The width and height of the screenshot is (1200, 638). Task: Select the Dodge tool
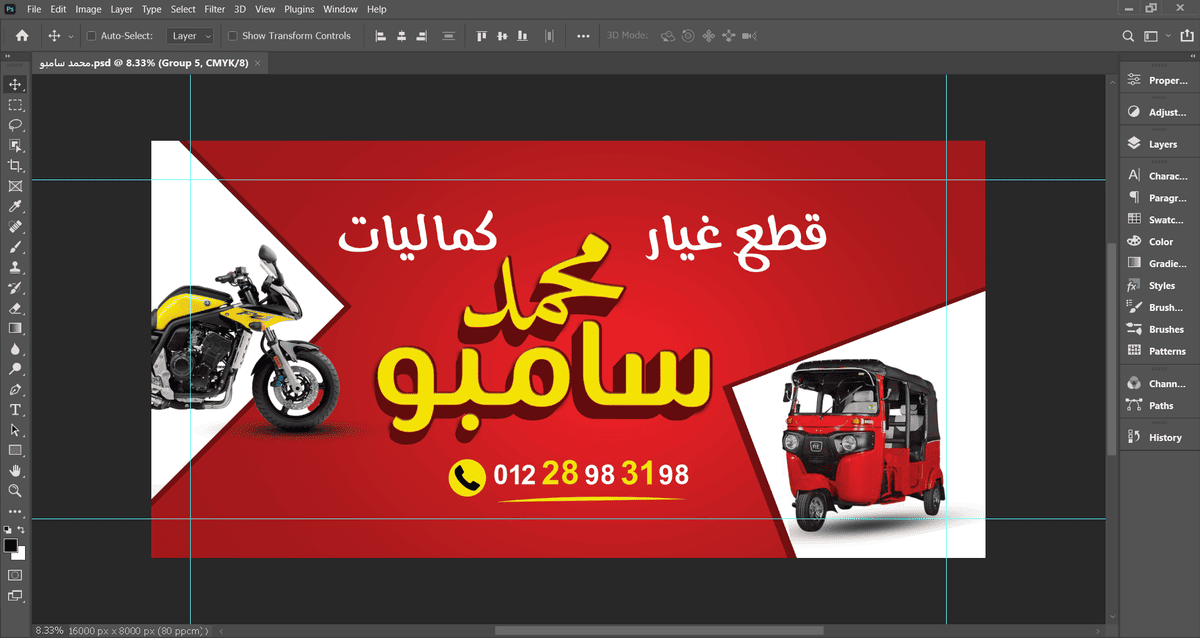click(x=15, y=369)
